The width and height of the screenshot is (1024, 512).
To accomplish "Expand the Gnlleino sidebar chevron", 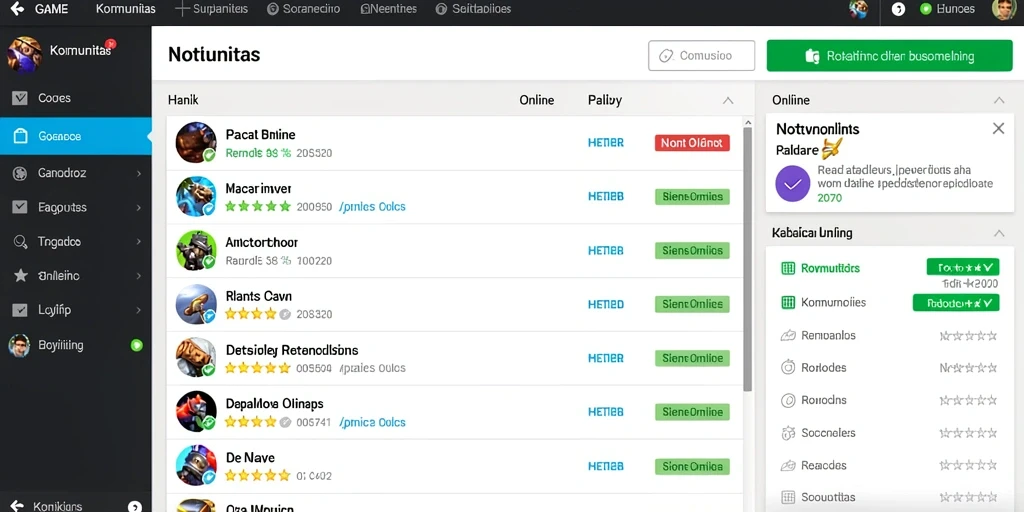I will (138, 276).
